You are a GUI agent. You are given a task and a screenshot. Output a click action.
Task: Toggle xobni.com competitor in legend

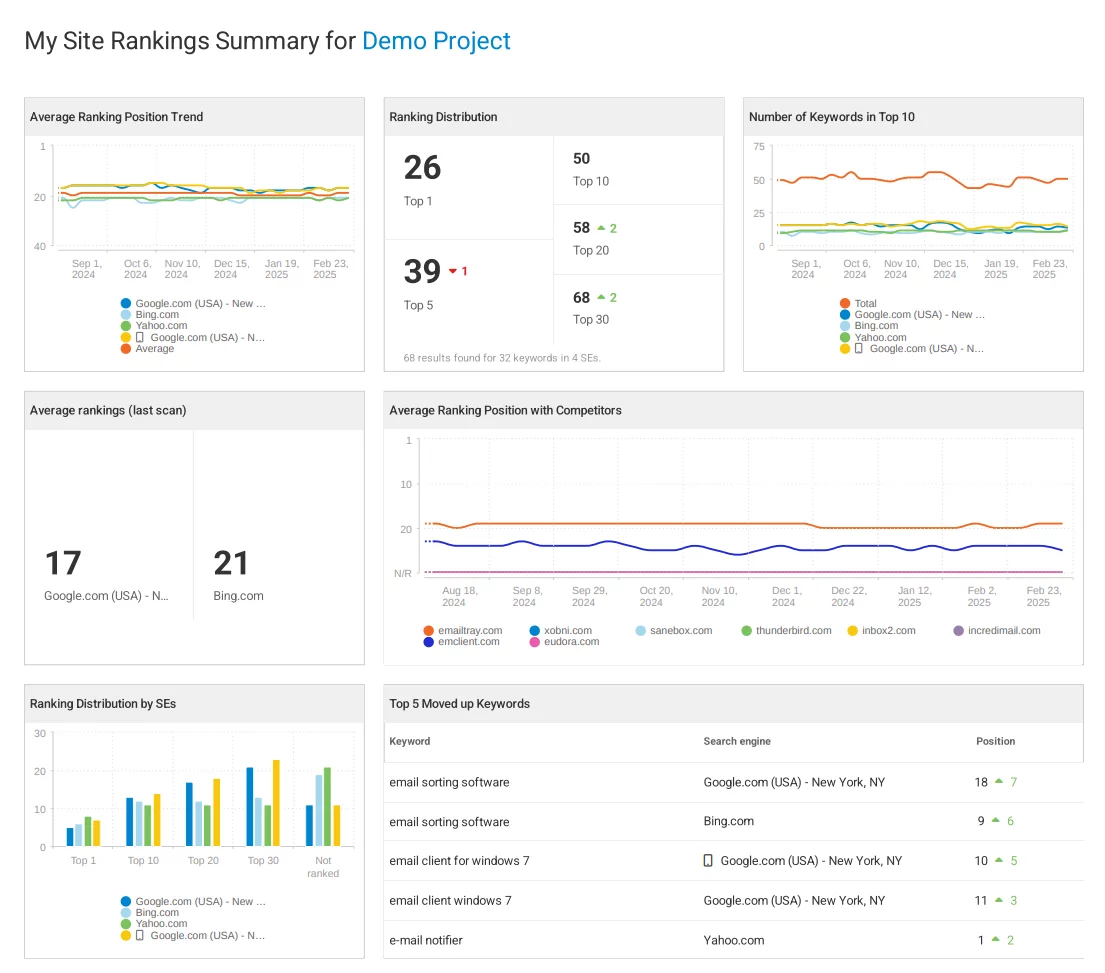pyautogui.click(x=561, y=631)
